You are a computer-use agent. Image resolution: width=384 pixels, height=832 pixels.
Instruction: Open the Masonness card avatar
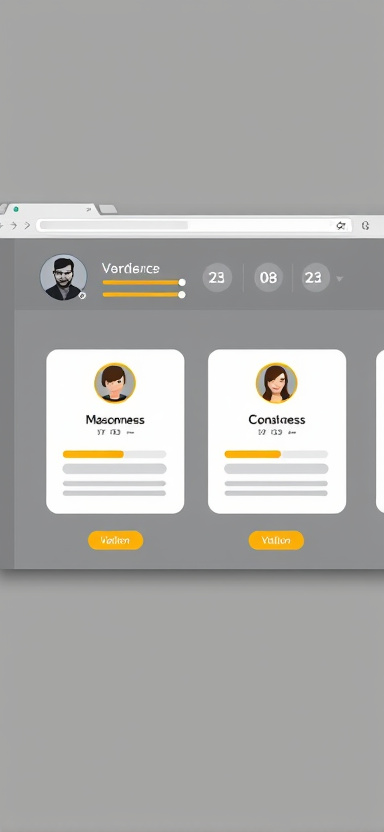(x=115, y=383)
